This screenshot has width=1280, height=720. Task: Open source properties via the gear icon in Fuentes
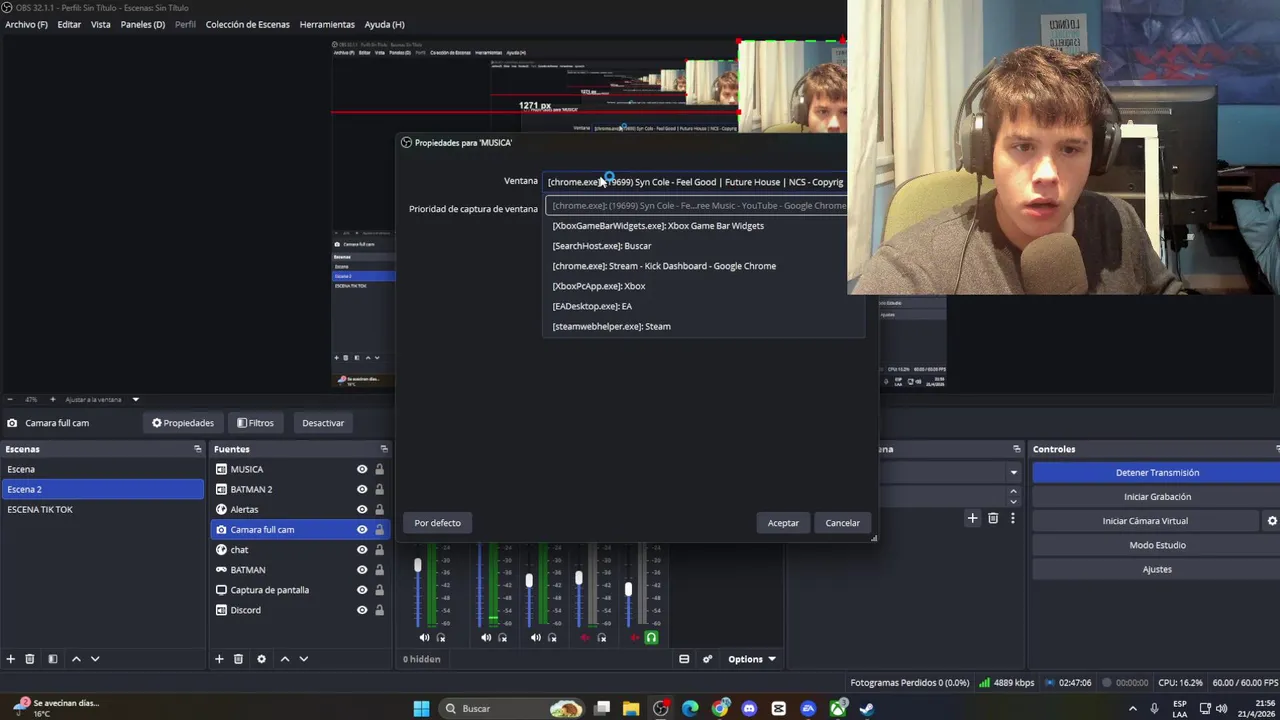(261, 659)
